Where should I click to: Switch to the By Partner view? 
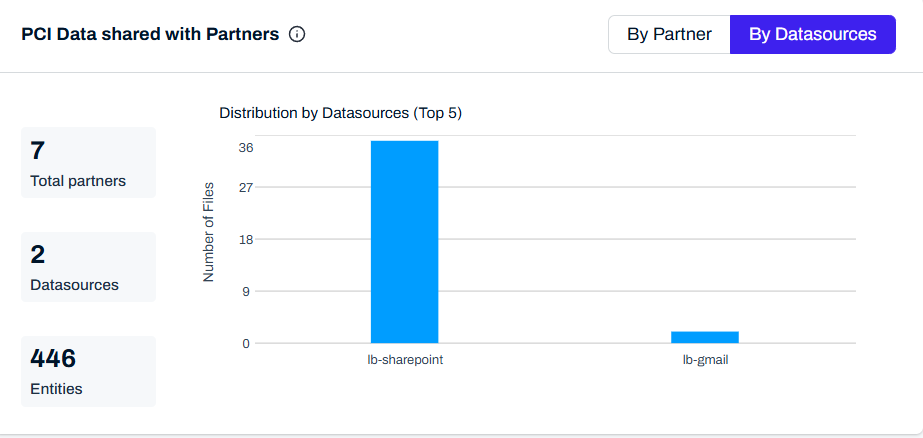669,34
